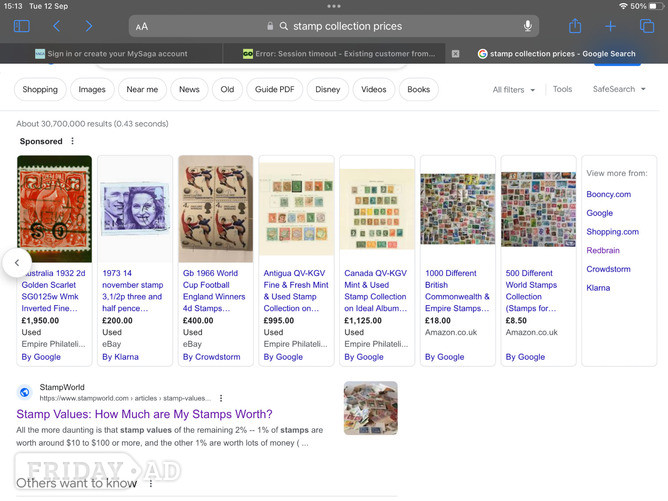The width and height of the screenshot is (668, 501).
Task: Open the Stamp Values StampWorld result
Action: click(144, 414)
